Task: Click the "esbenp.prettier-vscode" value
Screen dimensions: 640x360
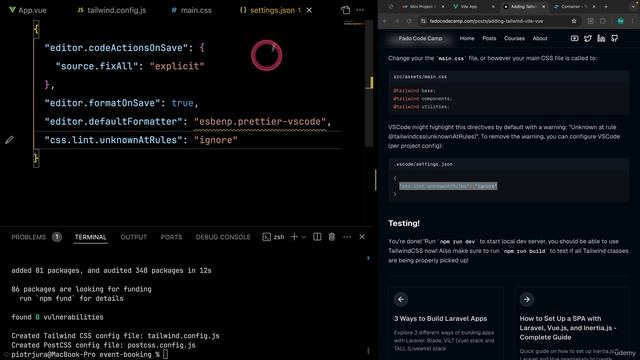Action: 260,122
